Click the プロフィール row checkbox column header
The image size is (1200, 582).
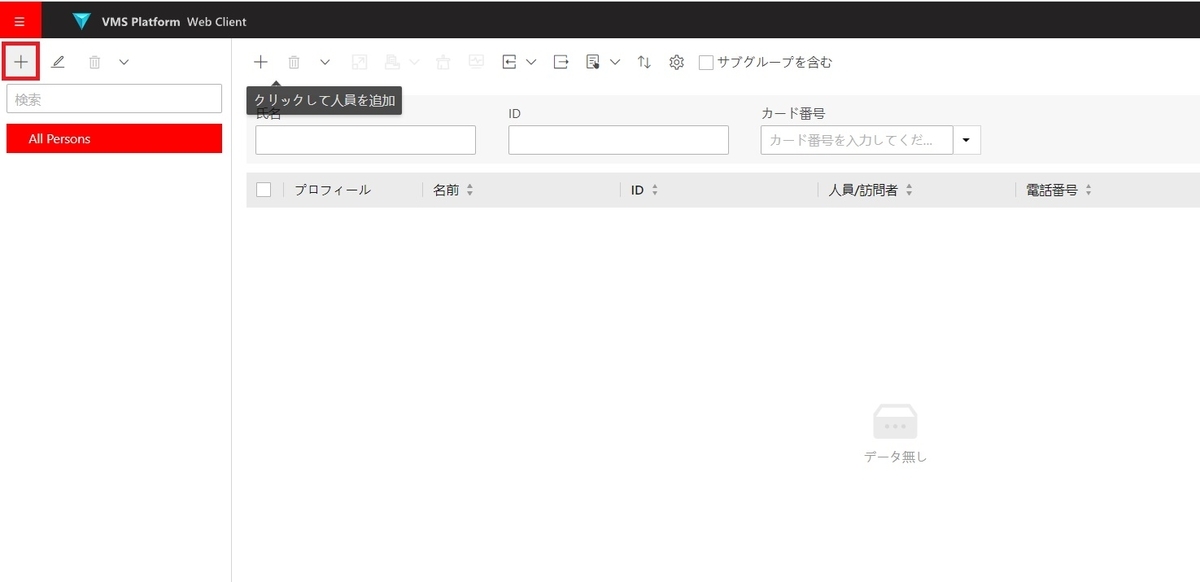click(x=333, y=189)
